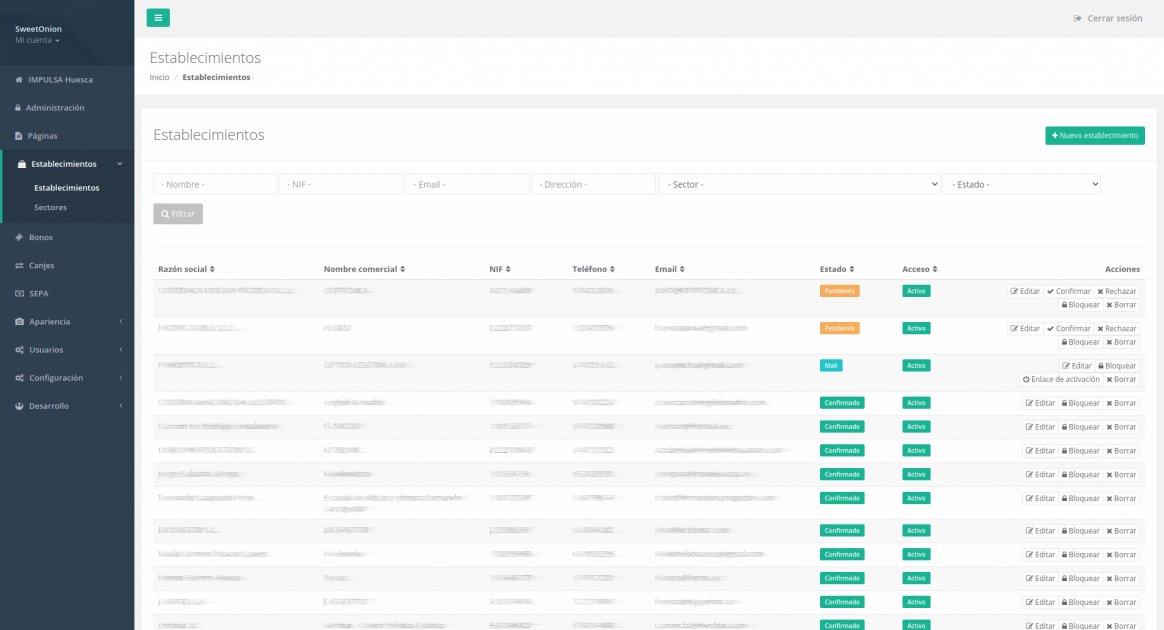Open the Sector dropdown
This screenshot has height=630, width=1164.
point(799,183)
